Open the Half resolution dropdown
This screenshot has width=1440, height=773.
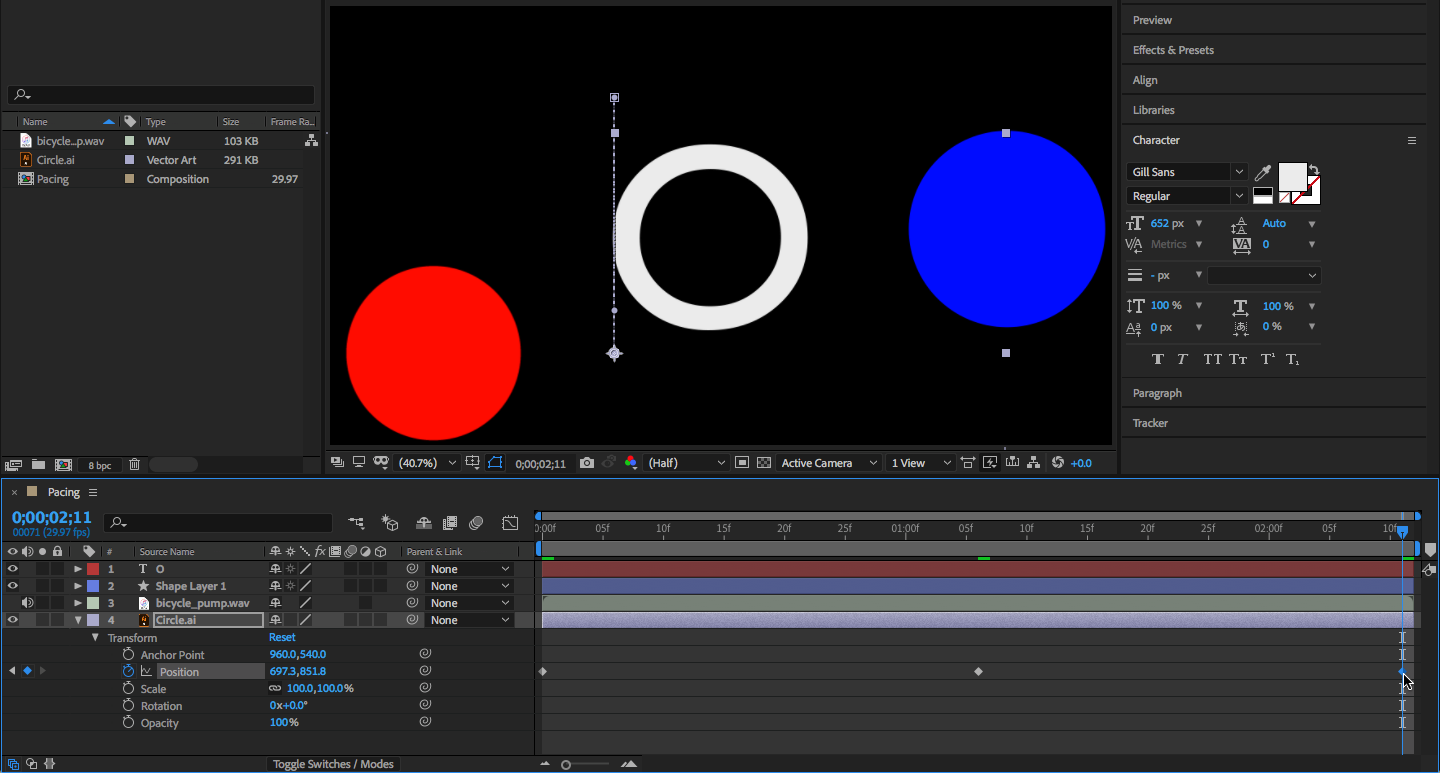pos(687,463)
